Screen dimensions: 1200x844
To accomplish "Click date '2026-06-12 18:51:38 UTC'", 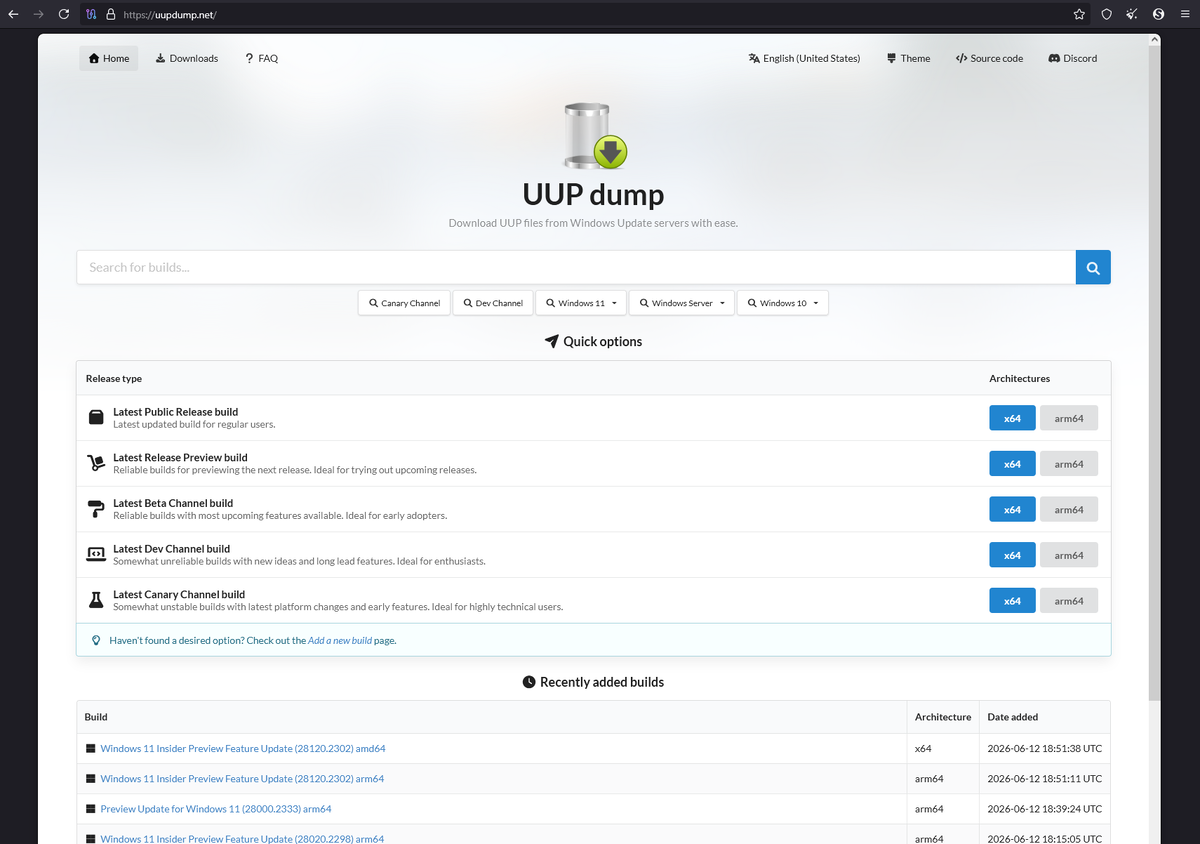I will (x=1045, y=749).
